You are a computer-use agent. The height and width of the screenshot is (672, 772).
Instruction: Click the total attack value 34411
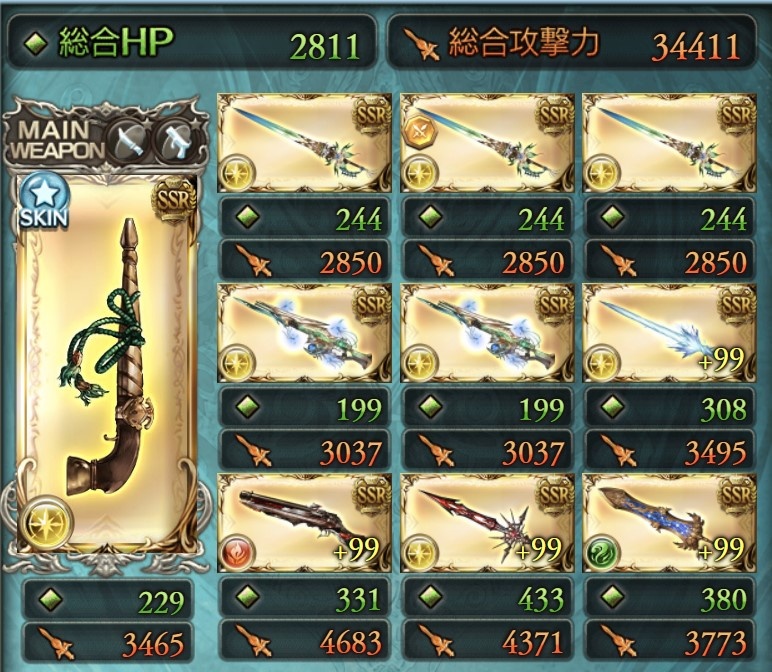pos(696,47)
